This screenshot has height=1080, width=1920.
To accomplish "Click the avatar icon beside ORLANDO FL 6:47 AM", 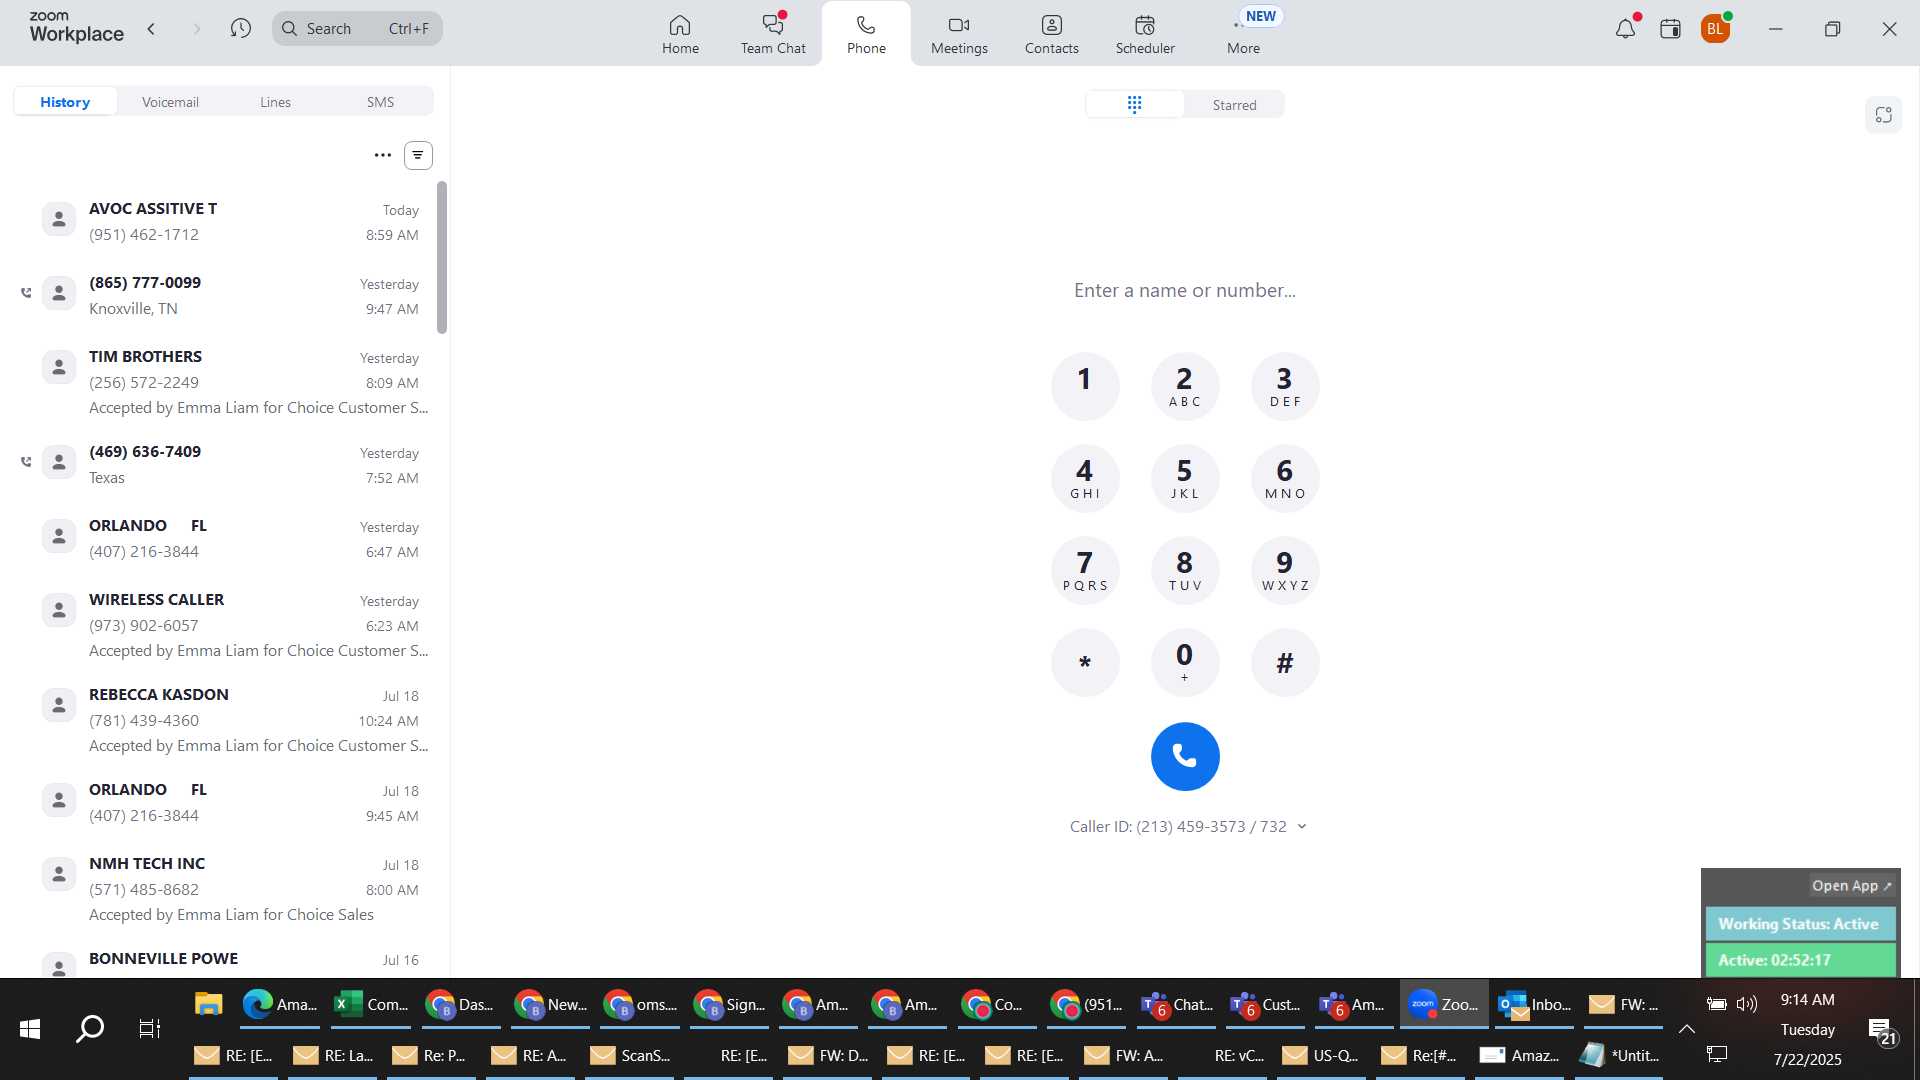I will [59, 536].
